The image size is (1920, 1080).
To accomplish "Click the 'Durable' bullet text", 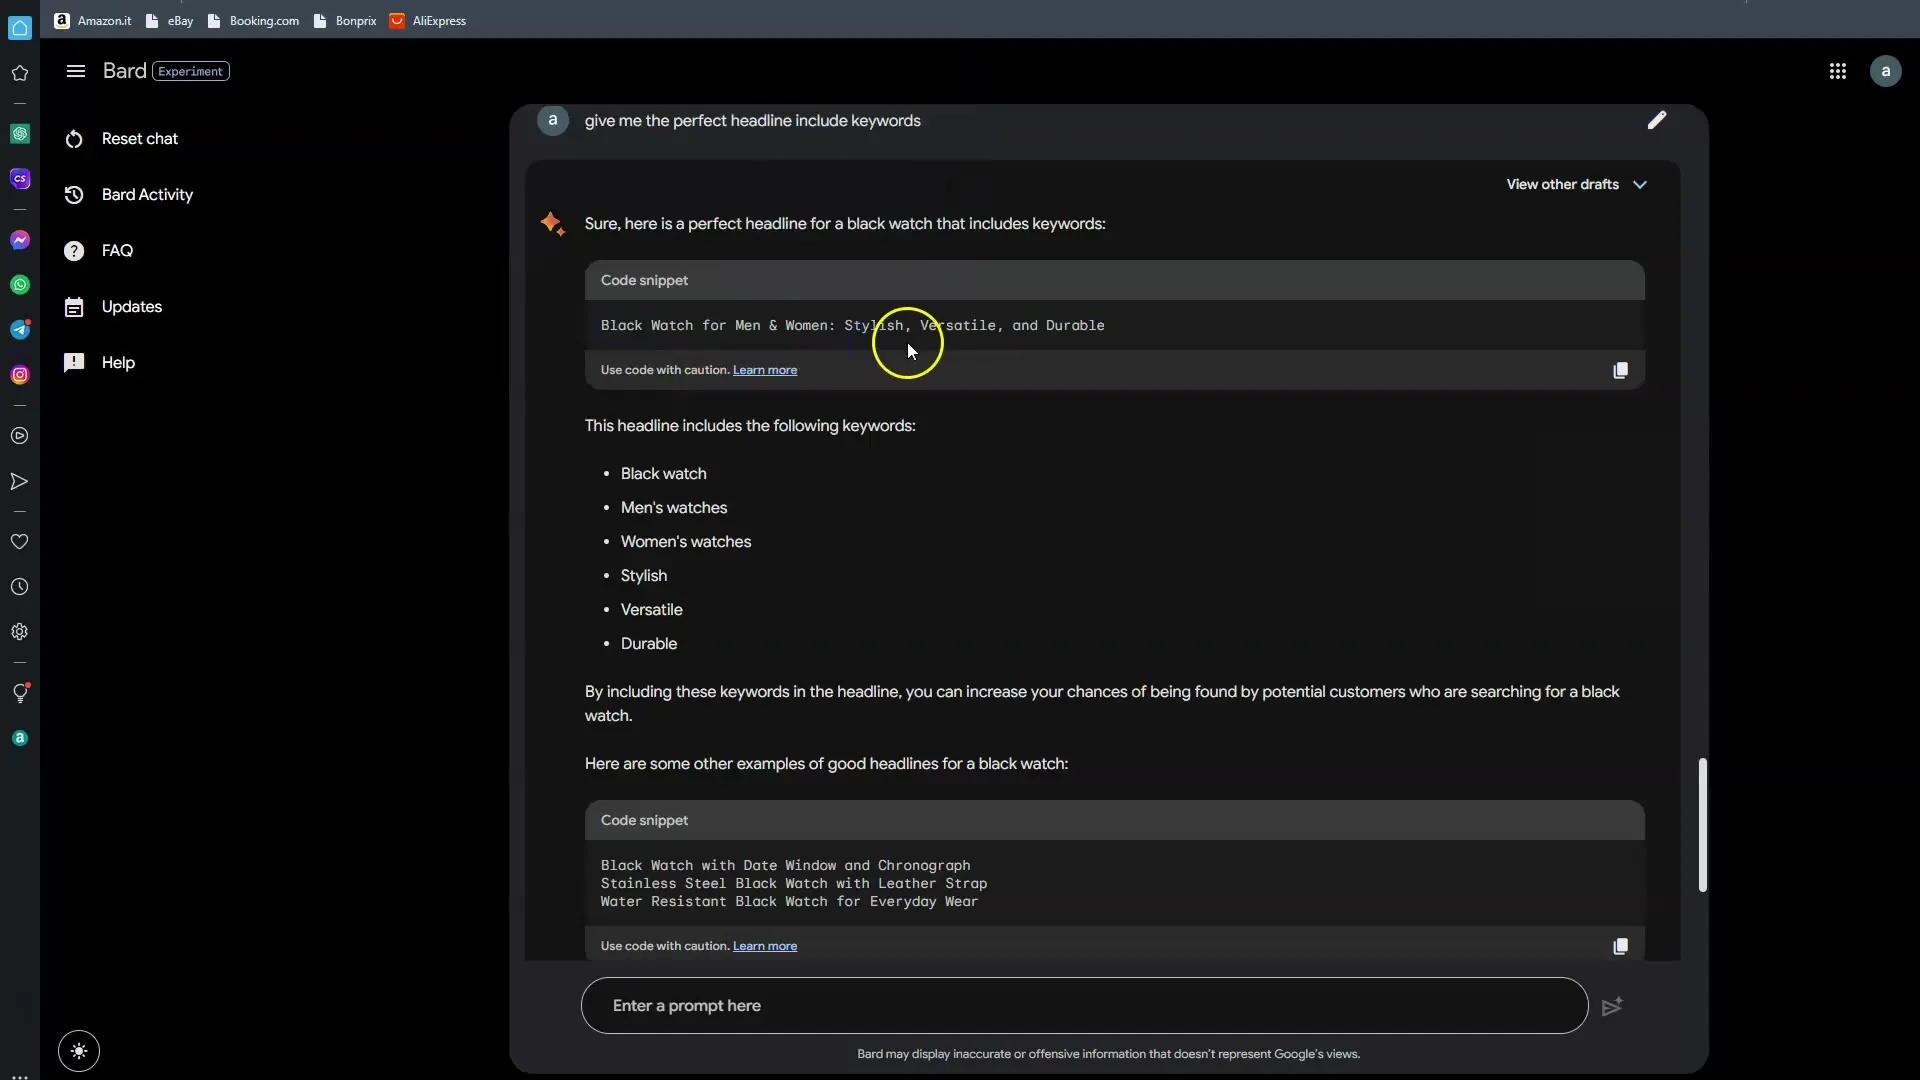I will point(649,644).
